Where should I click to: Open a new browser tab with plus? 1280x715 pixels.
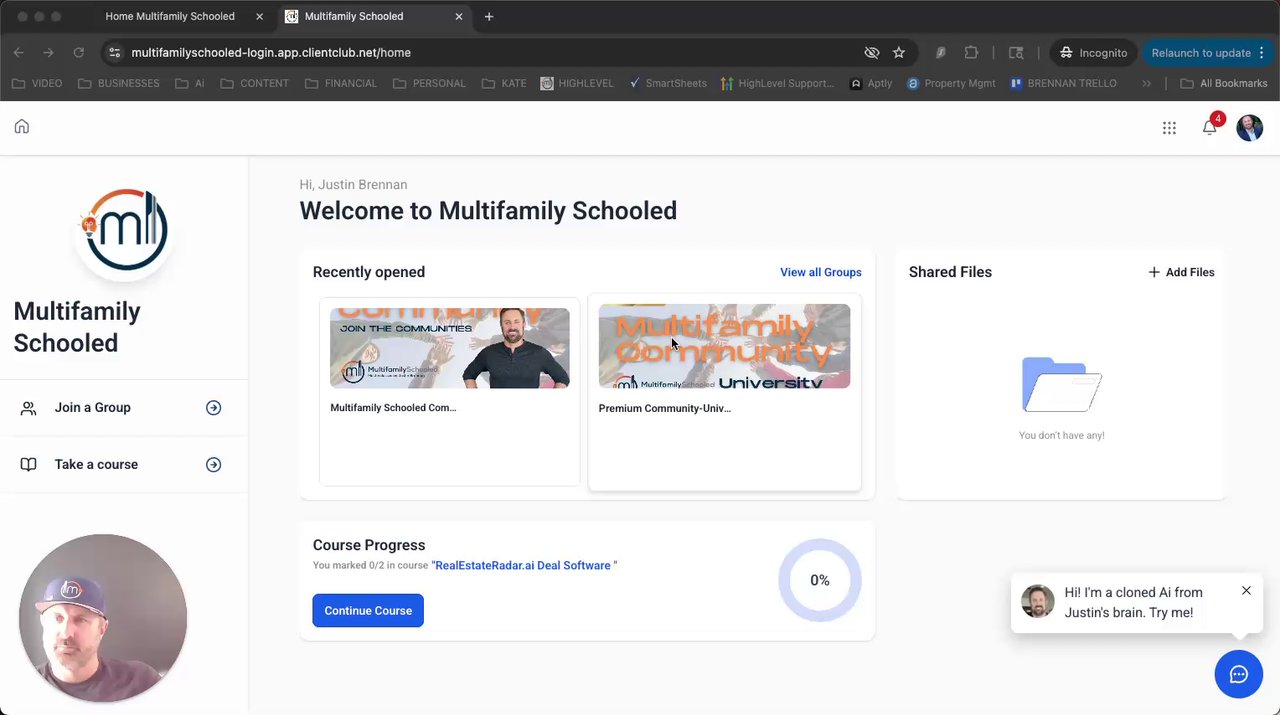[489, 16]
